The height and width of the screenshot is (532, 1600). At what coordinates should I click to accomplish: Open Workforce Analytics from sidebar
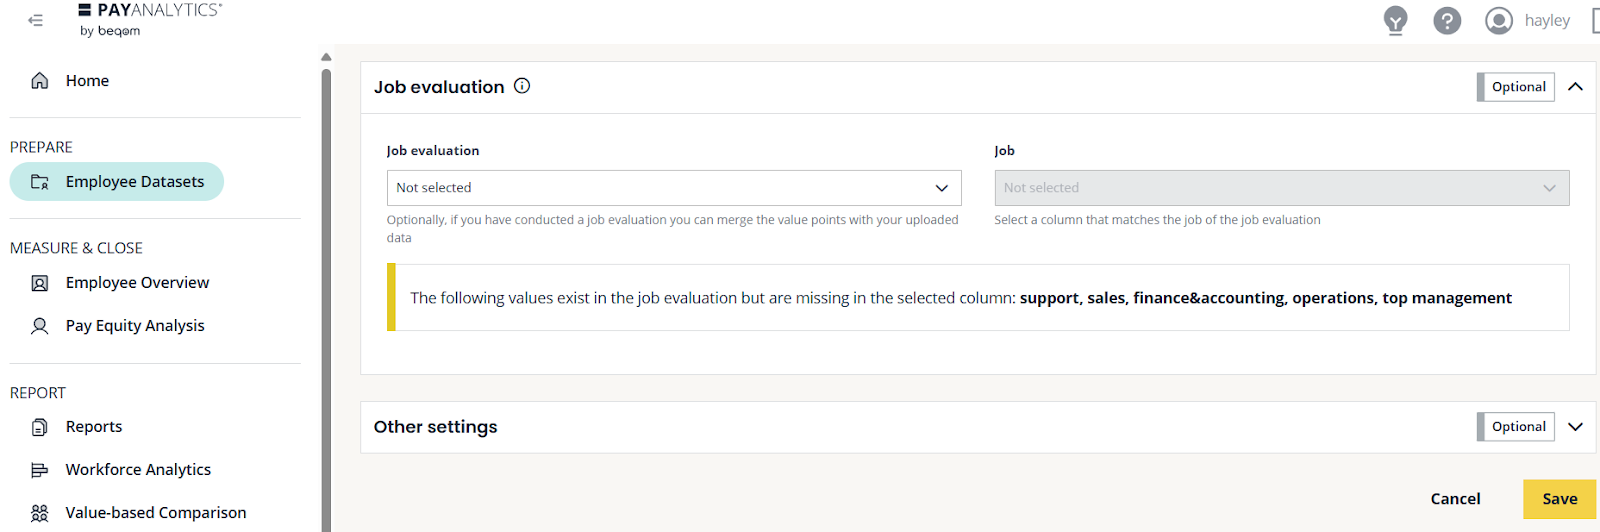pyautogui.click(x=138, y=470)
